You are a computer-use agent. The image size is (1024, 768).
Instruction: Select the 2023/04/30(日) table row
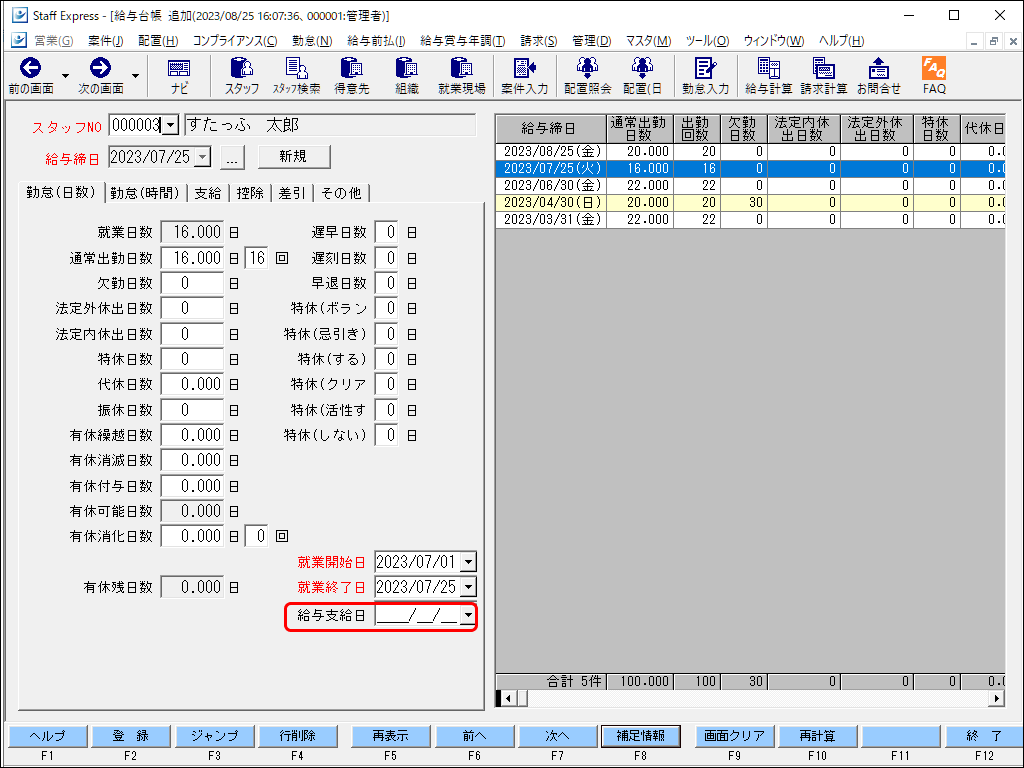coord(750,202)
